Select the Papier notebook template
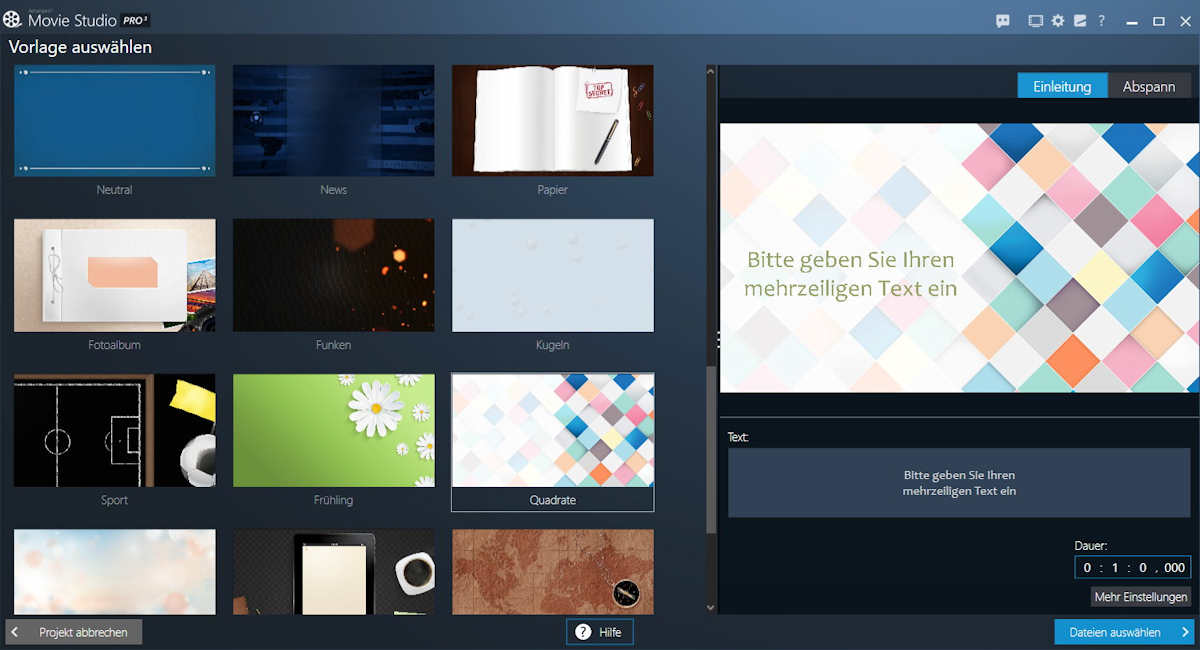The width and height of the screenshot is (1200, 650). point(552,120)
